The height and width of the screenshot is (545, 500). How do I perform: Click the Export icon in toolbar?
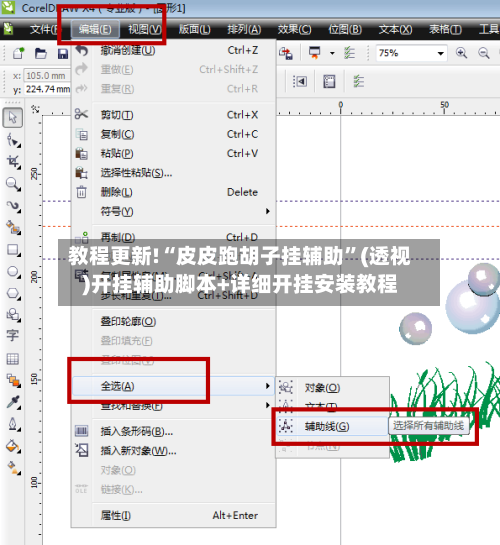[x=286, y=53]
